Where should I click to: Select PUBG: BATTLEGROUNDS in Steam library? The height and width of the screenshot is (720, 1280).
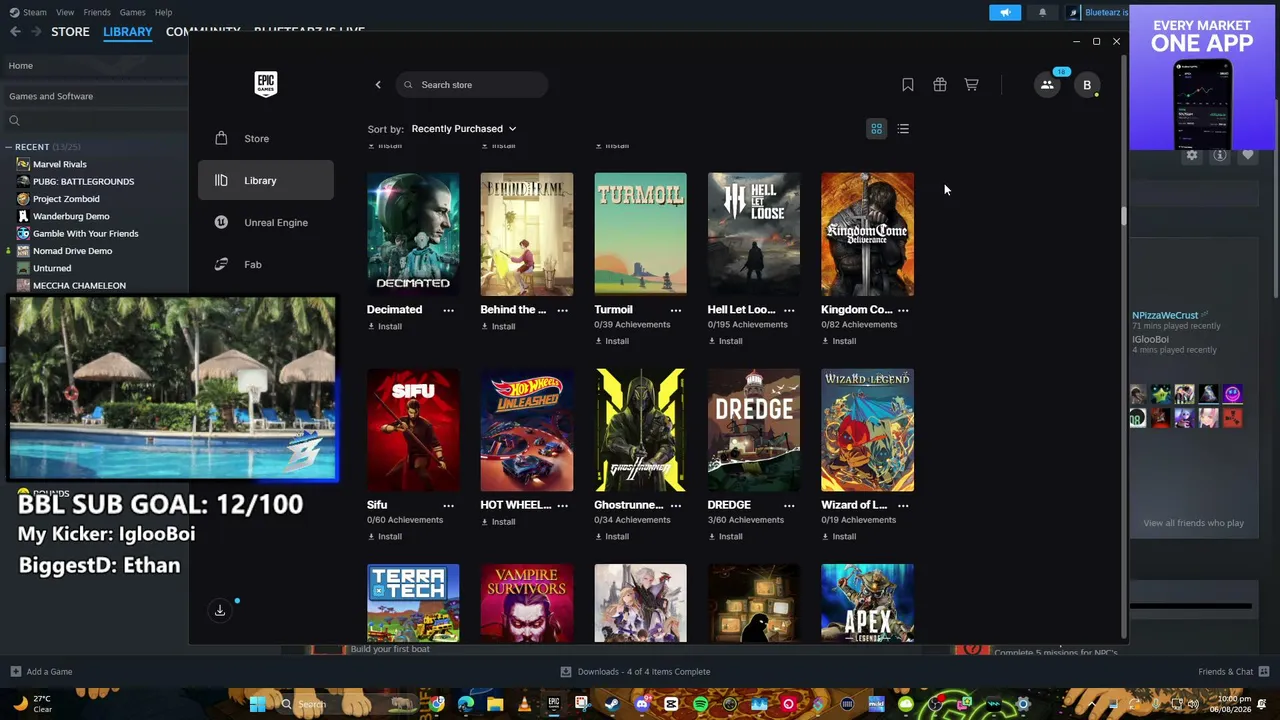[x=83, y=182]
